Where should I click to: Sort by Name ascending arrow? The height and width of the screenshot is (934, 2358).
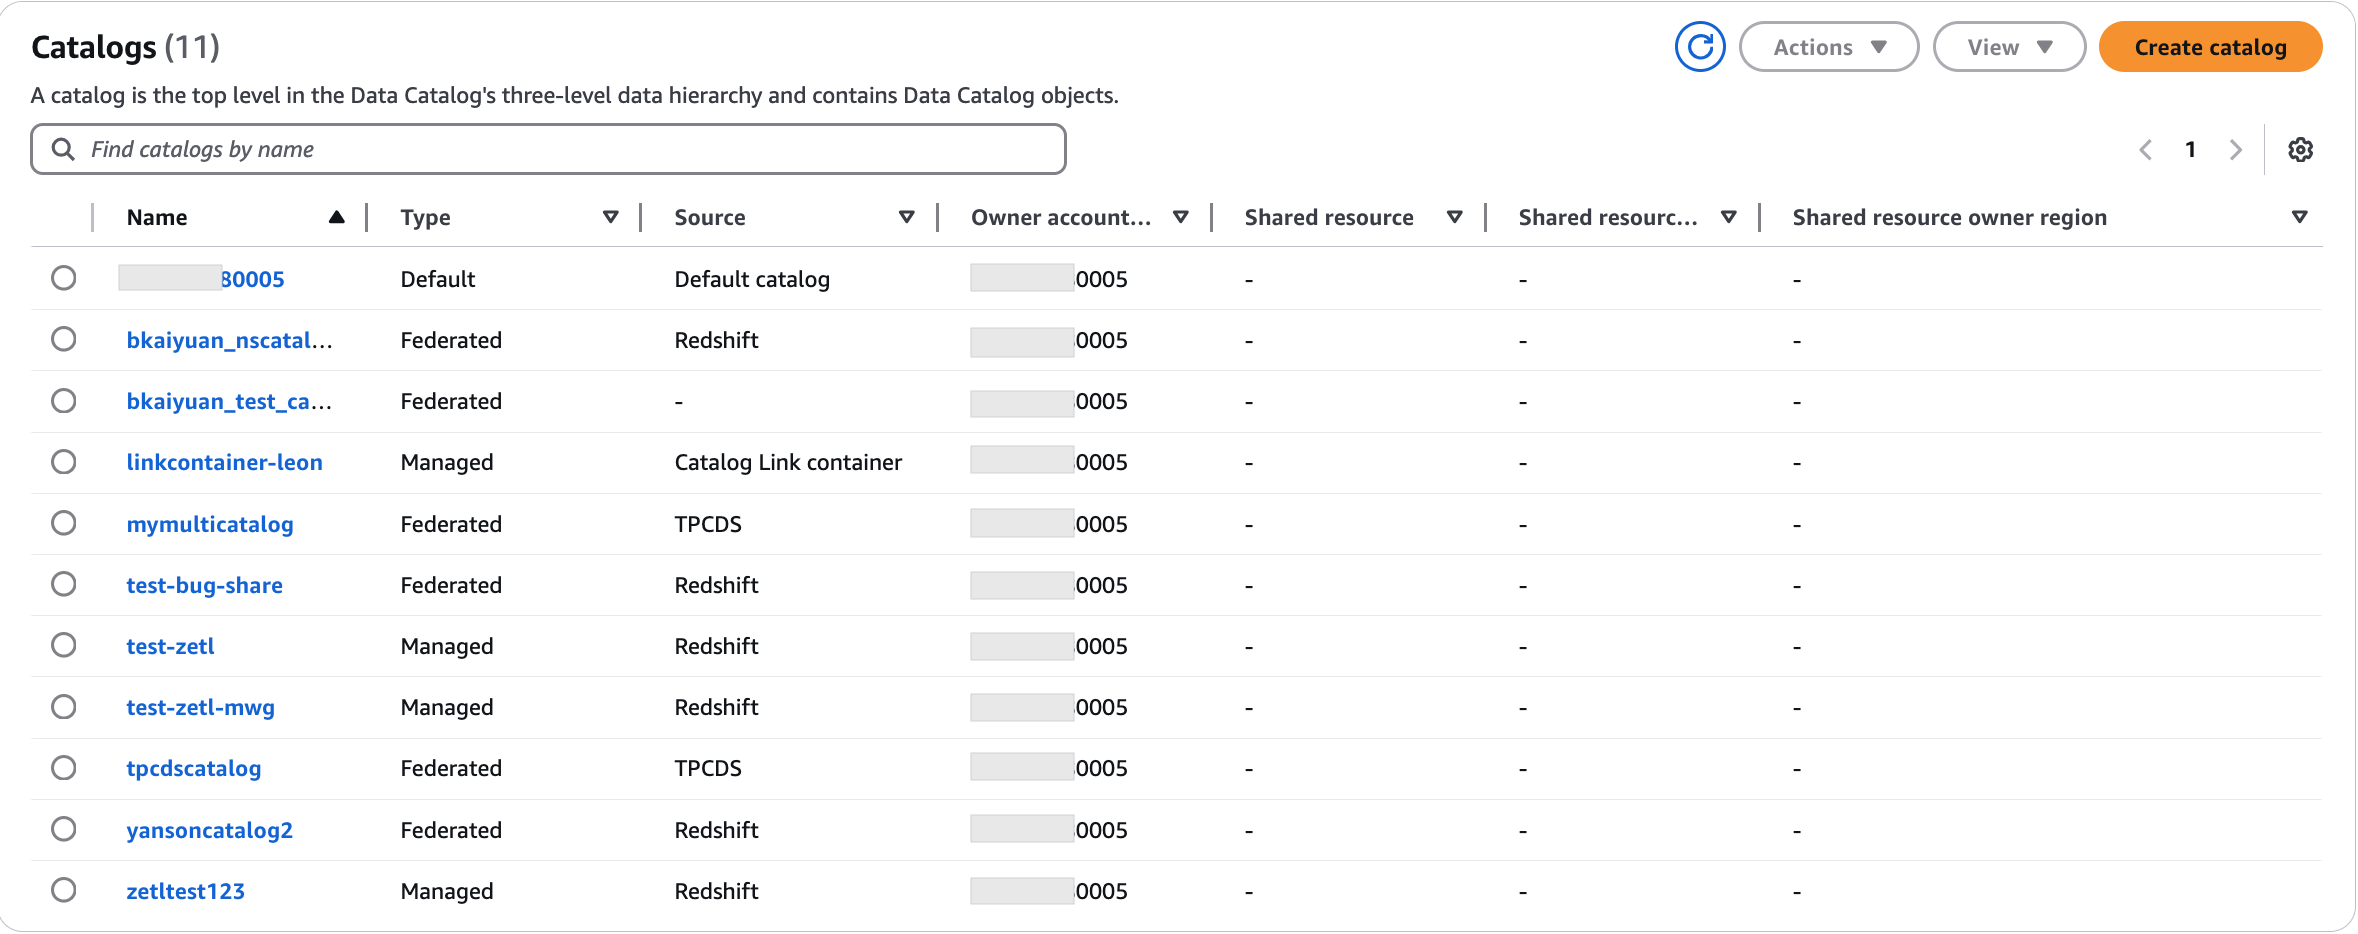tap(337, 217)
